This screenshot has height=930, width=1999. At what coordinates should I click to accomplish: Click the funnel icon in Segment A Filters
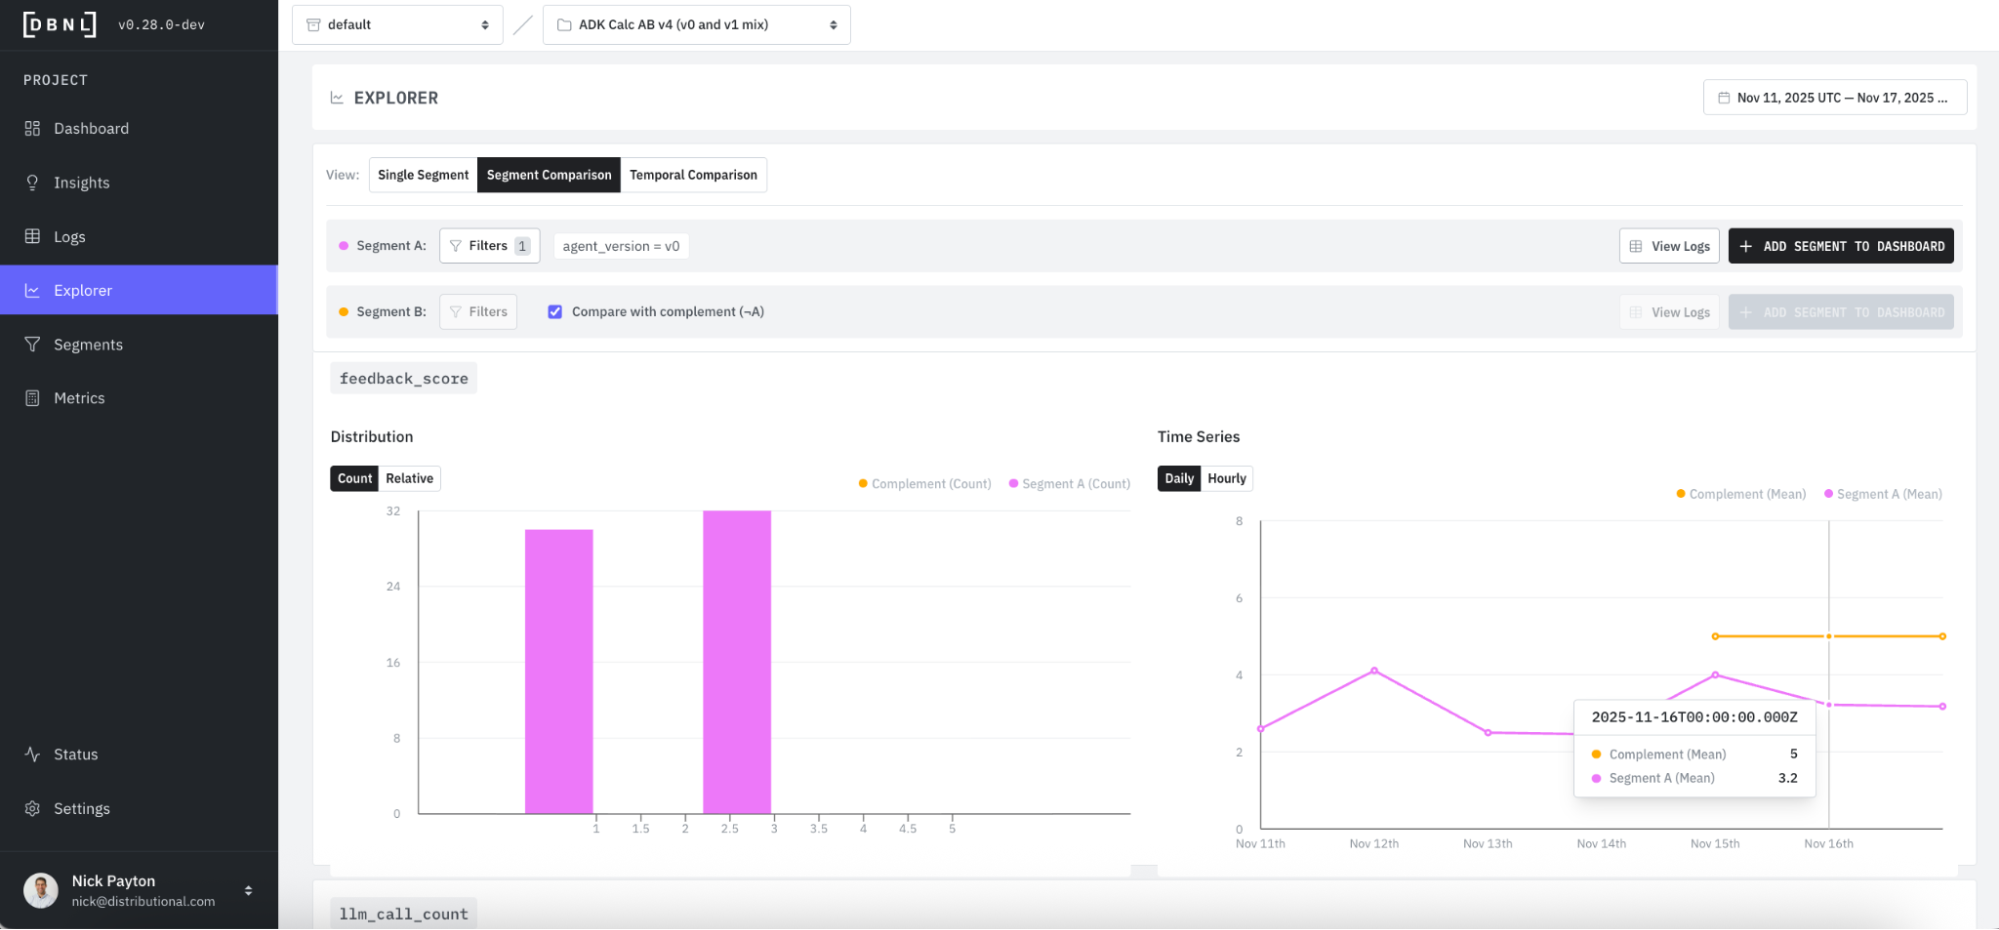click(x=456, y=246)
